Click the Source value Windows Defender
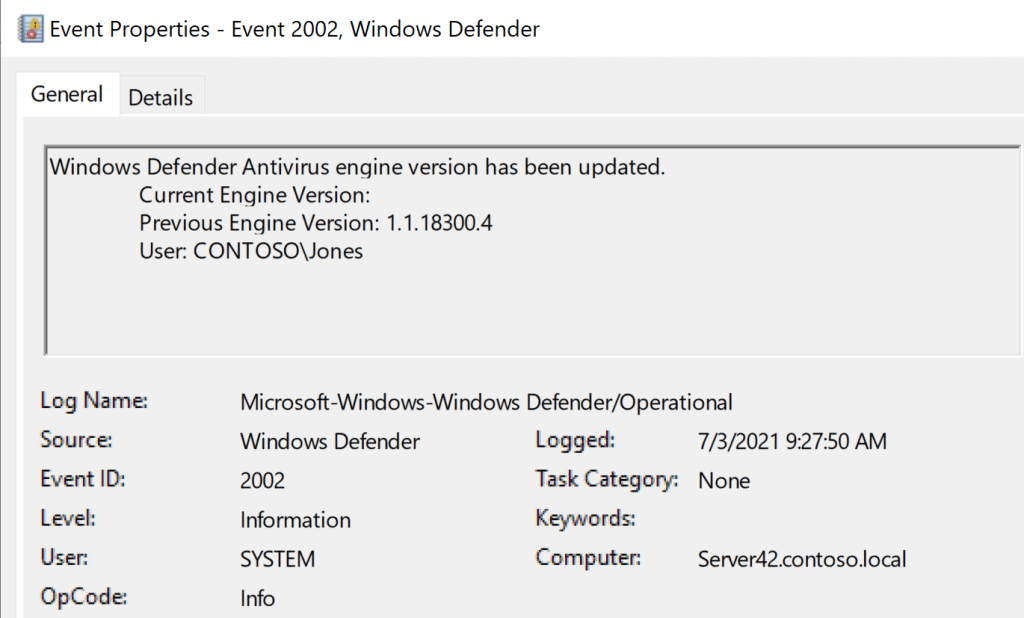The width and height of the screenshot is (1024, 618). 330,441
